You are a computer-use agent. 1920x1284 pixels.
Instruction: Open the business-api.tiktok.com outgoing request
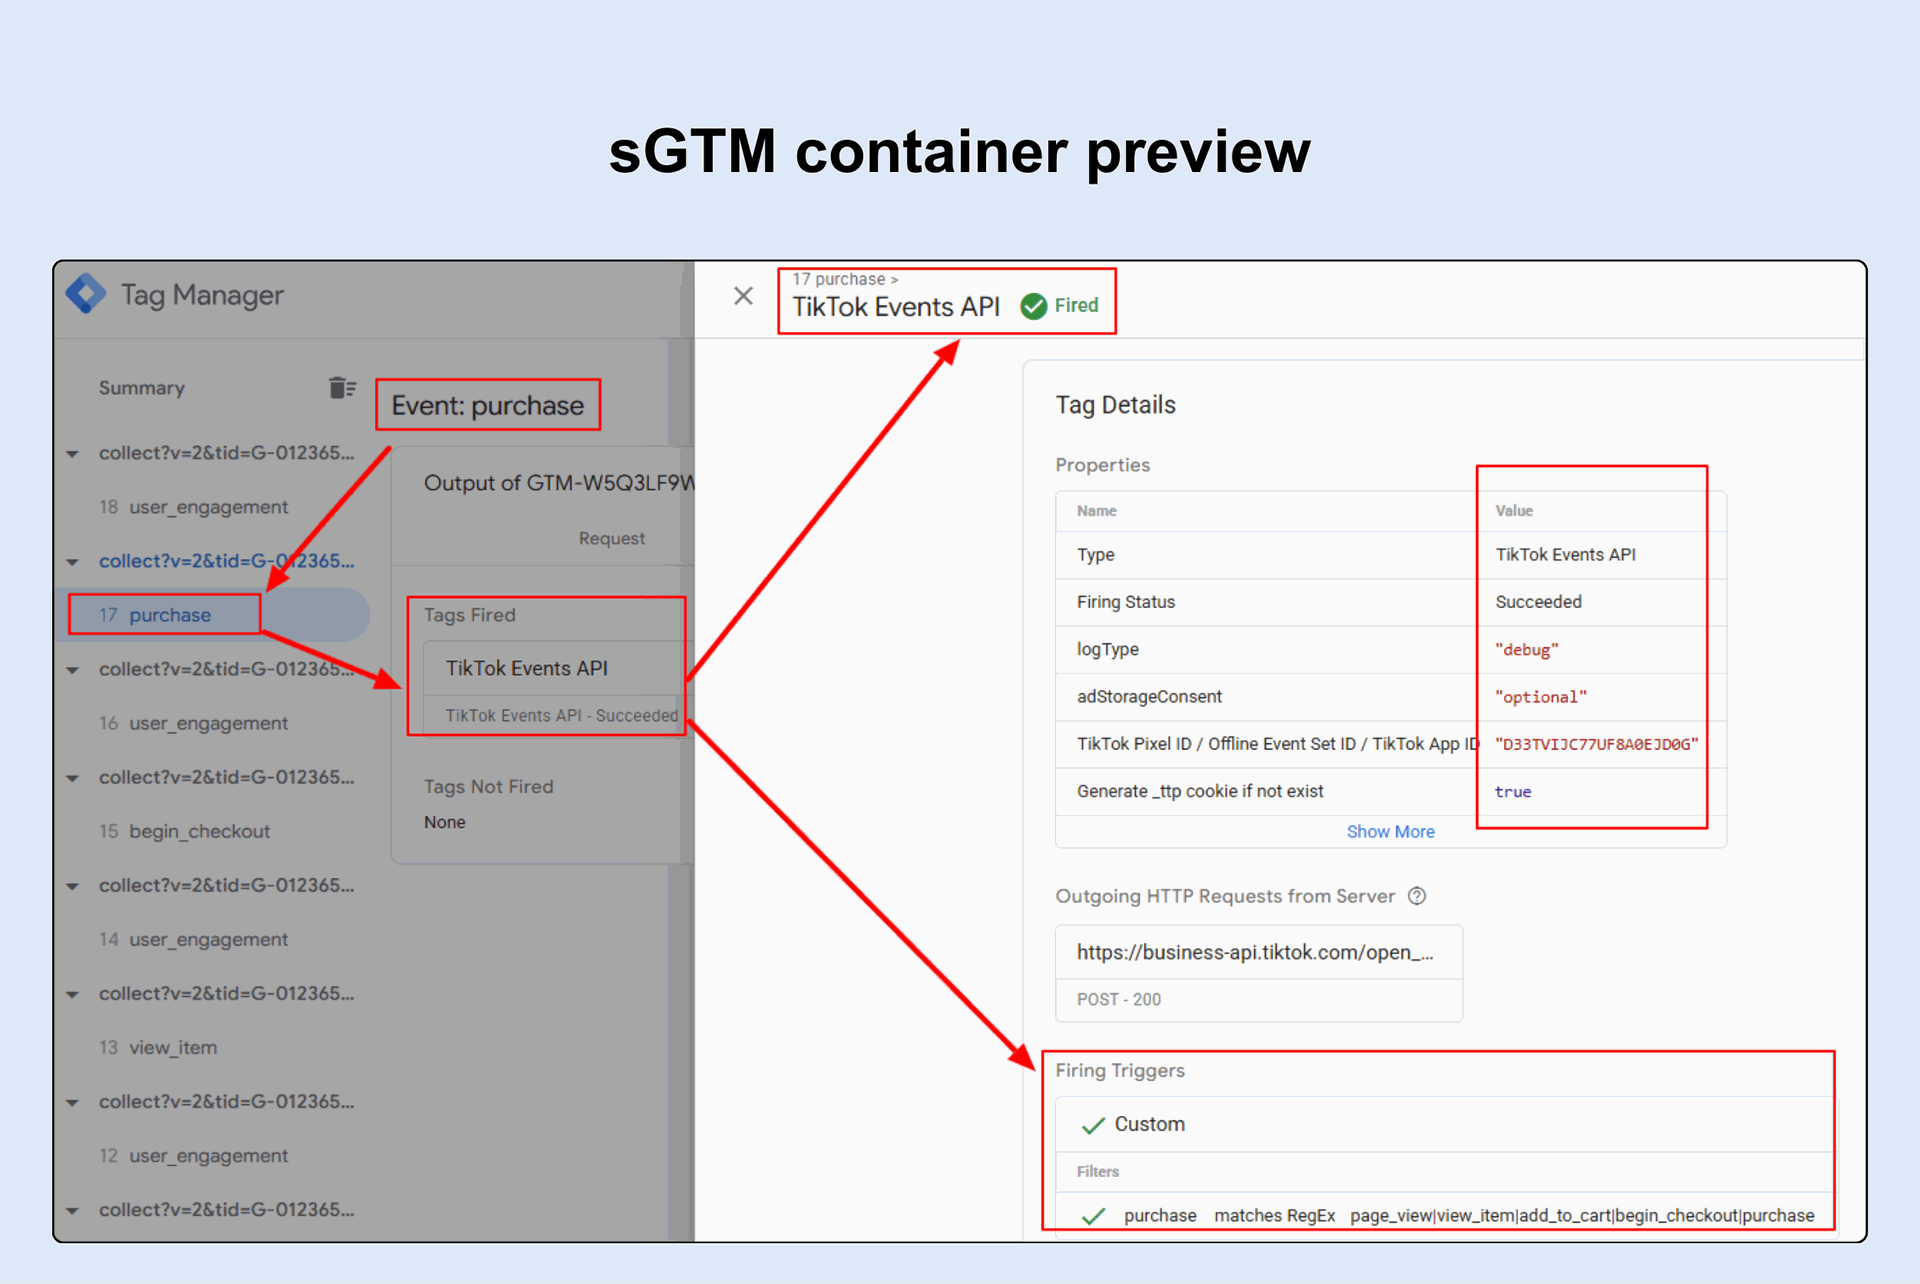pos(1254,953)
